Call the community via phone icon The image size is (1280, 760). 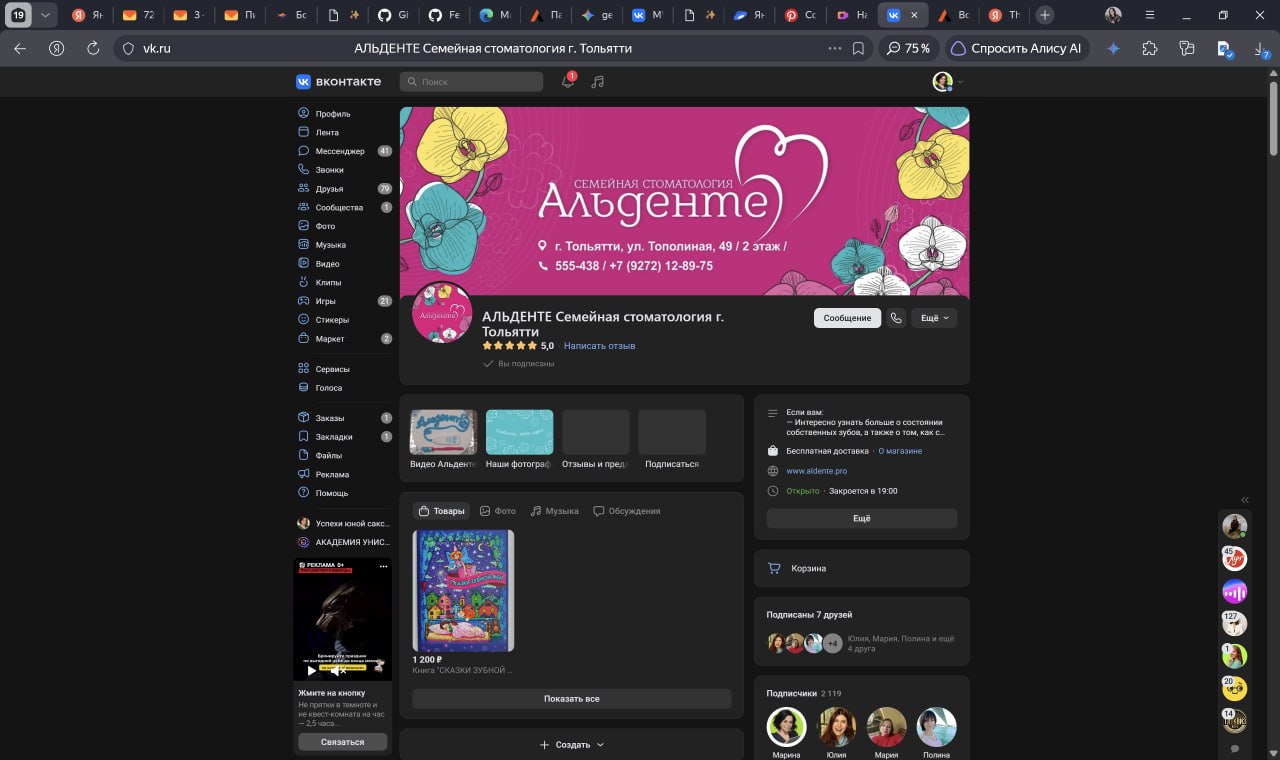(896, 318)
